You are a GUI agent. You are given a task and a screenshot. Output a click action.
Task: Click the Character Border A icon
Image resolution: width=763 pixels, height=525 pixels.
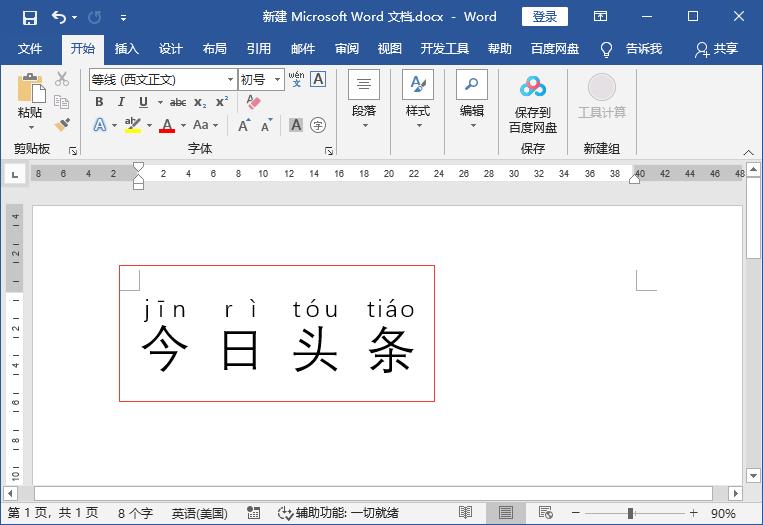click(x=318, y=79)
